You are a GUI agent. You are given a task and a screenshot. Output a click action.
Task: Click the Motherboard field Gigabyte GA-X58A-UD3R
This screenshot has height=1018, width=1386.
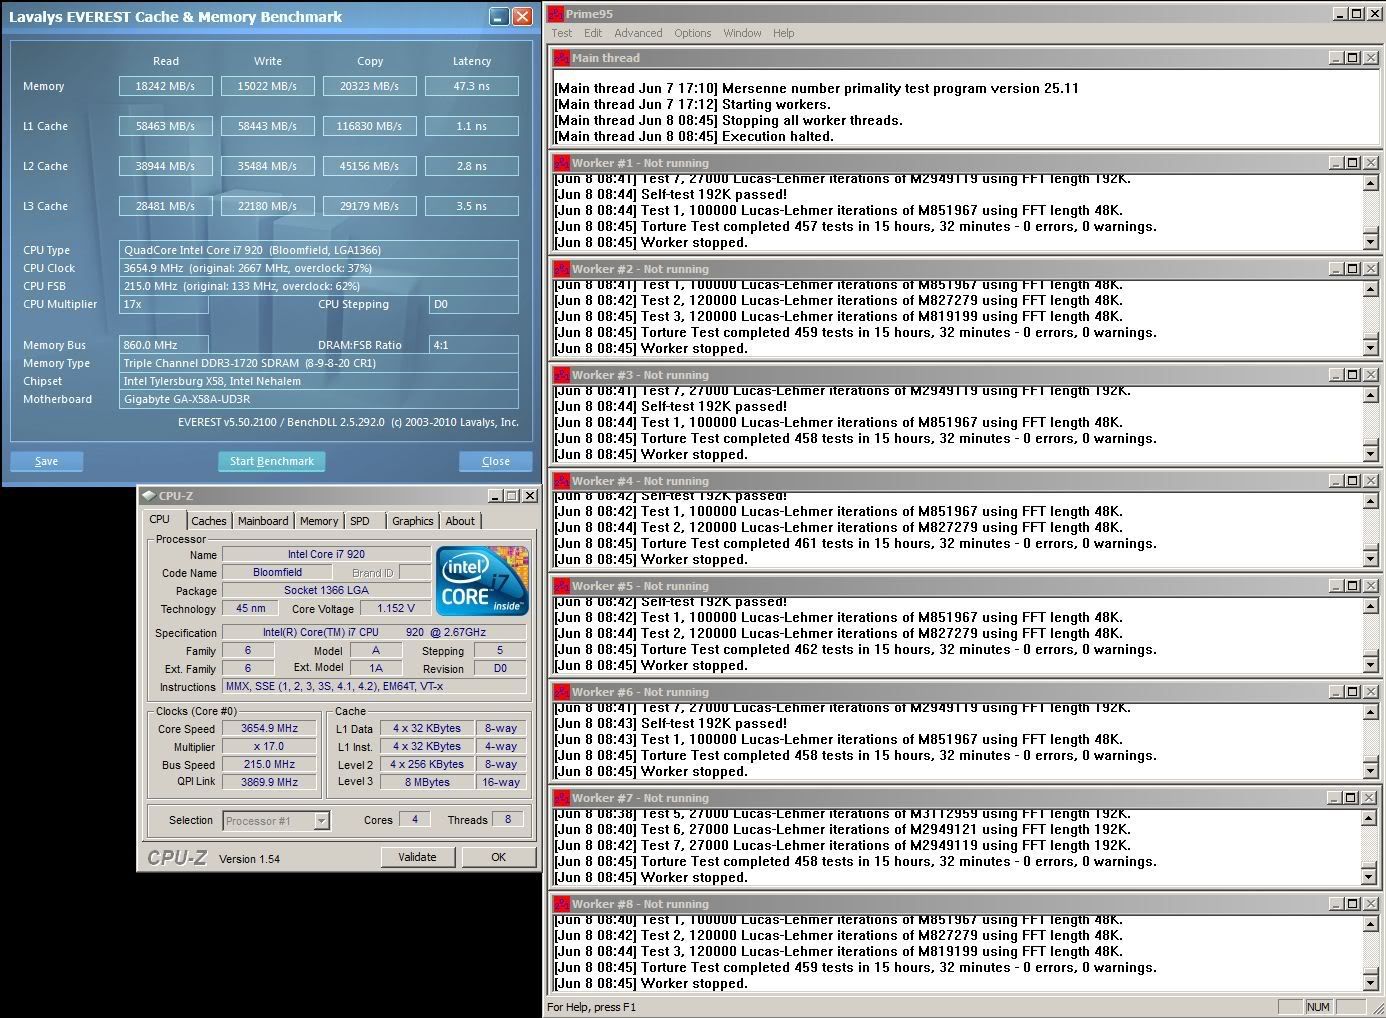coord(319,399)
